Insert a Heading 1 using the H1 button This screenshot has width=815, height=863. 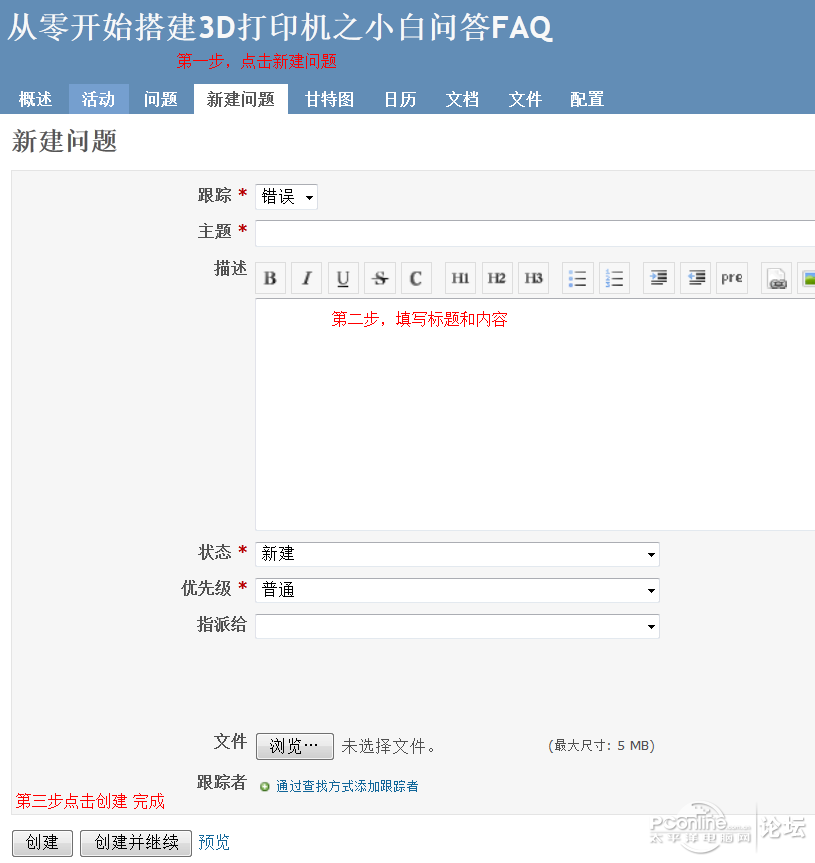pyautogui.click(x=460, y=278)
